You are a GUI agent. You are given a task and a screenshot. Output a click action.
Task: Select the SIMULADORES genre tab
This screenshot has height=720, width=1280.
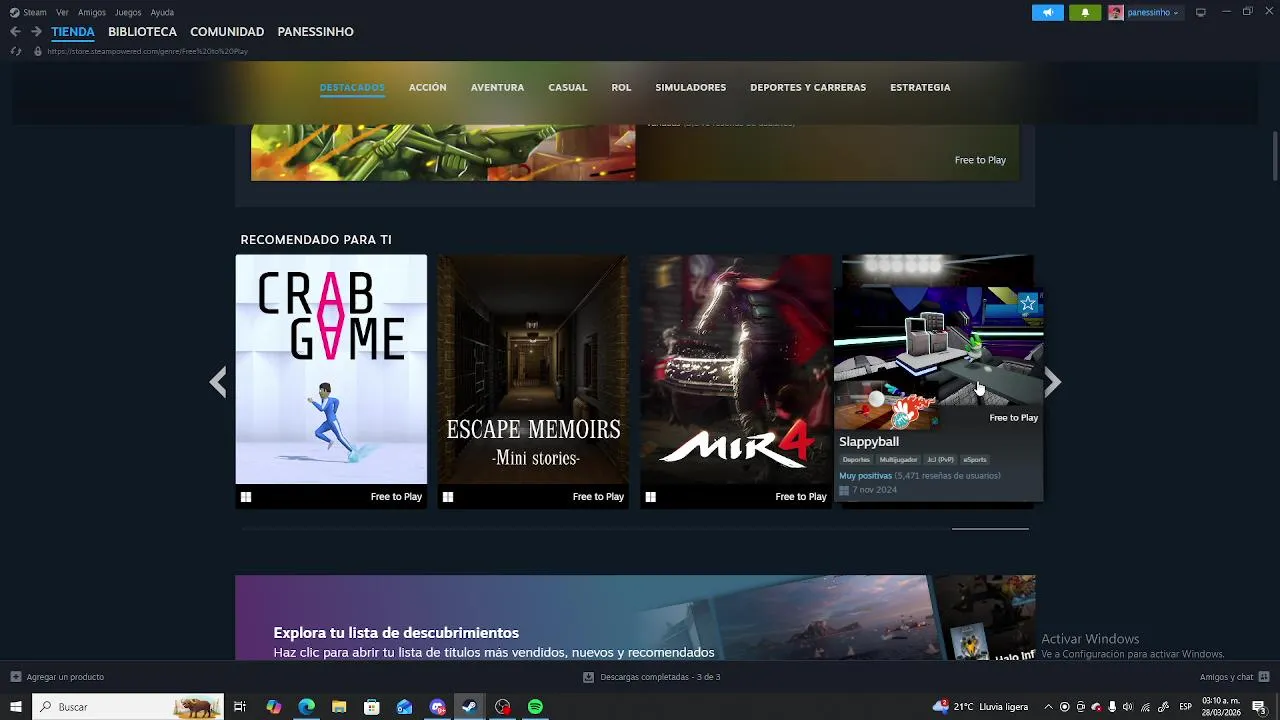[x=690, y=88]
